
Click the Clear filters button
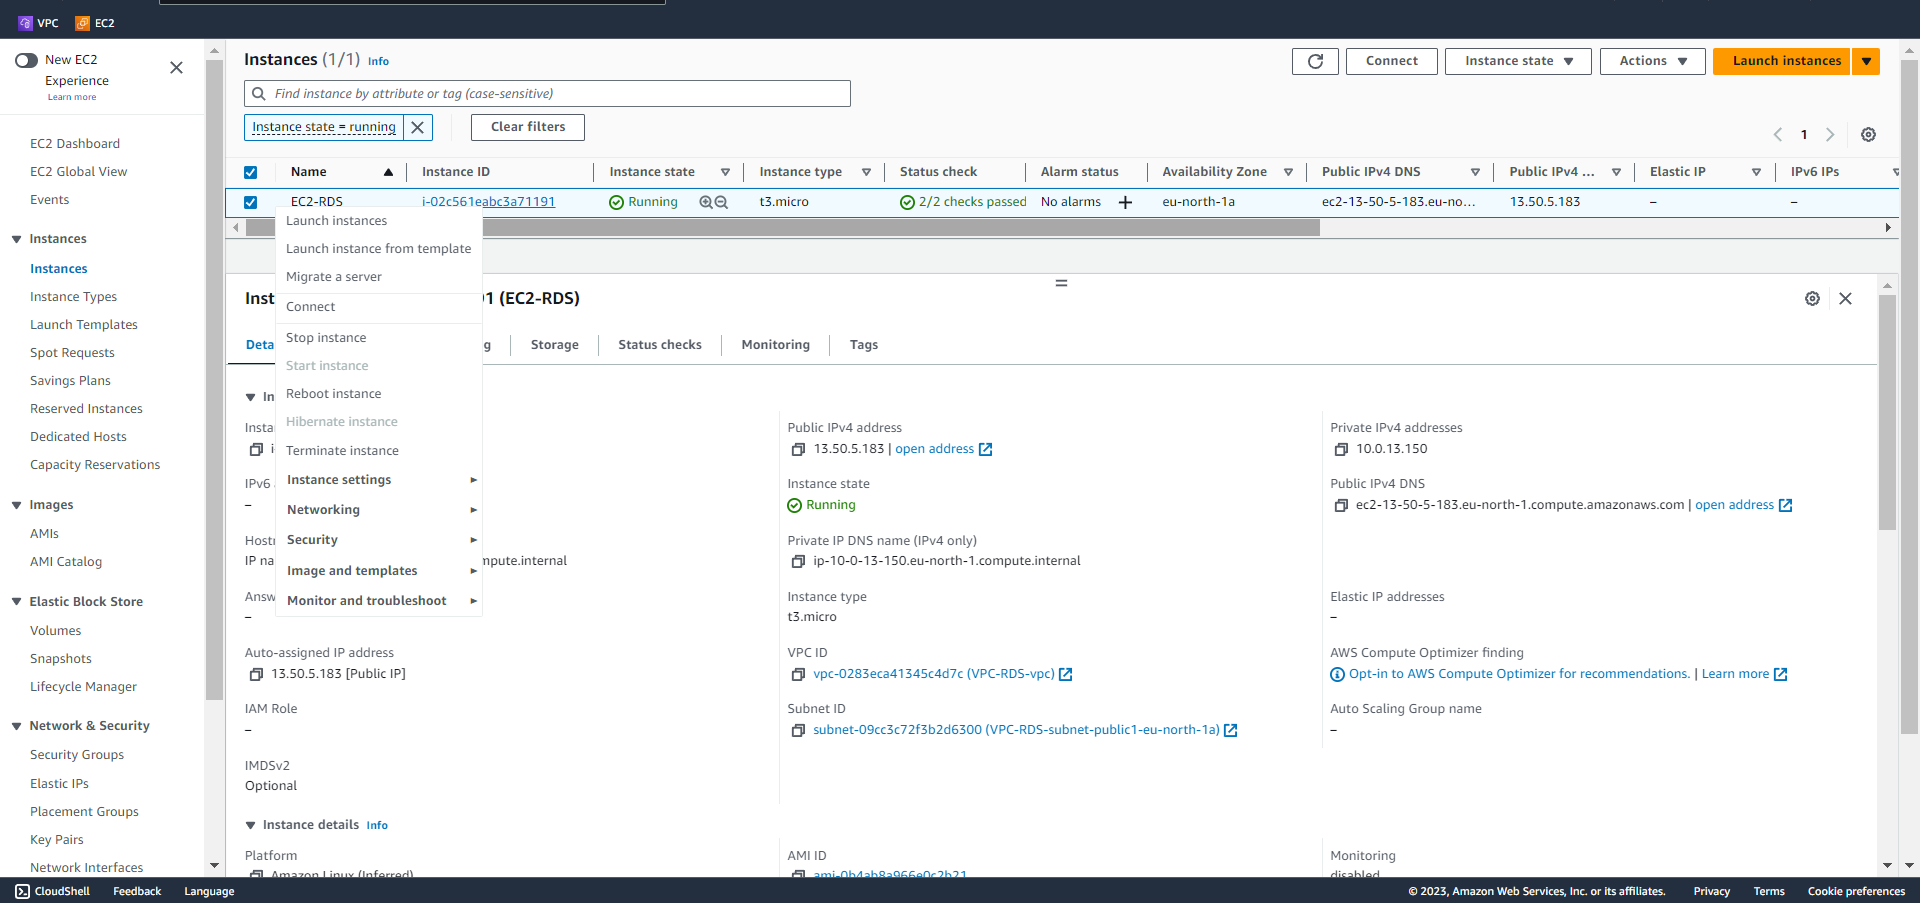[x=528, y=127]
